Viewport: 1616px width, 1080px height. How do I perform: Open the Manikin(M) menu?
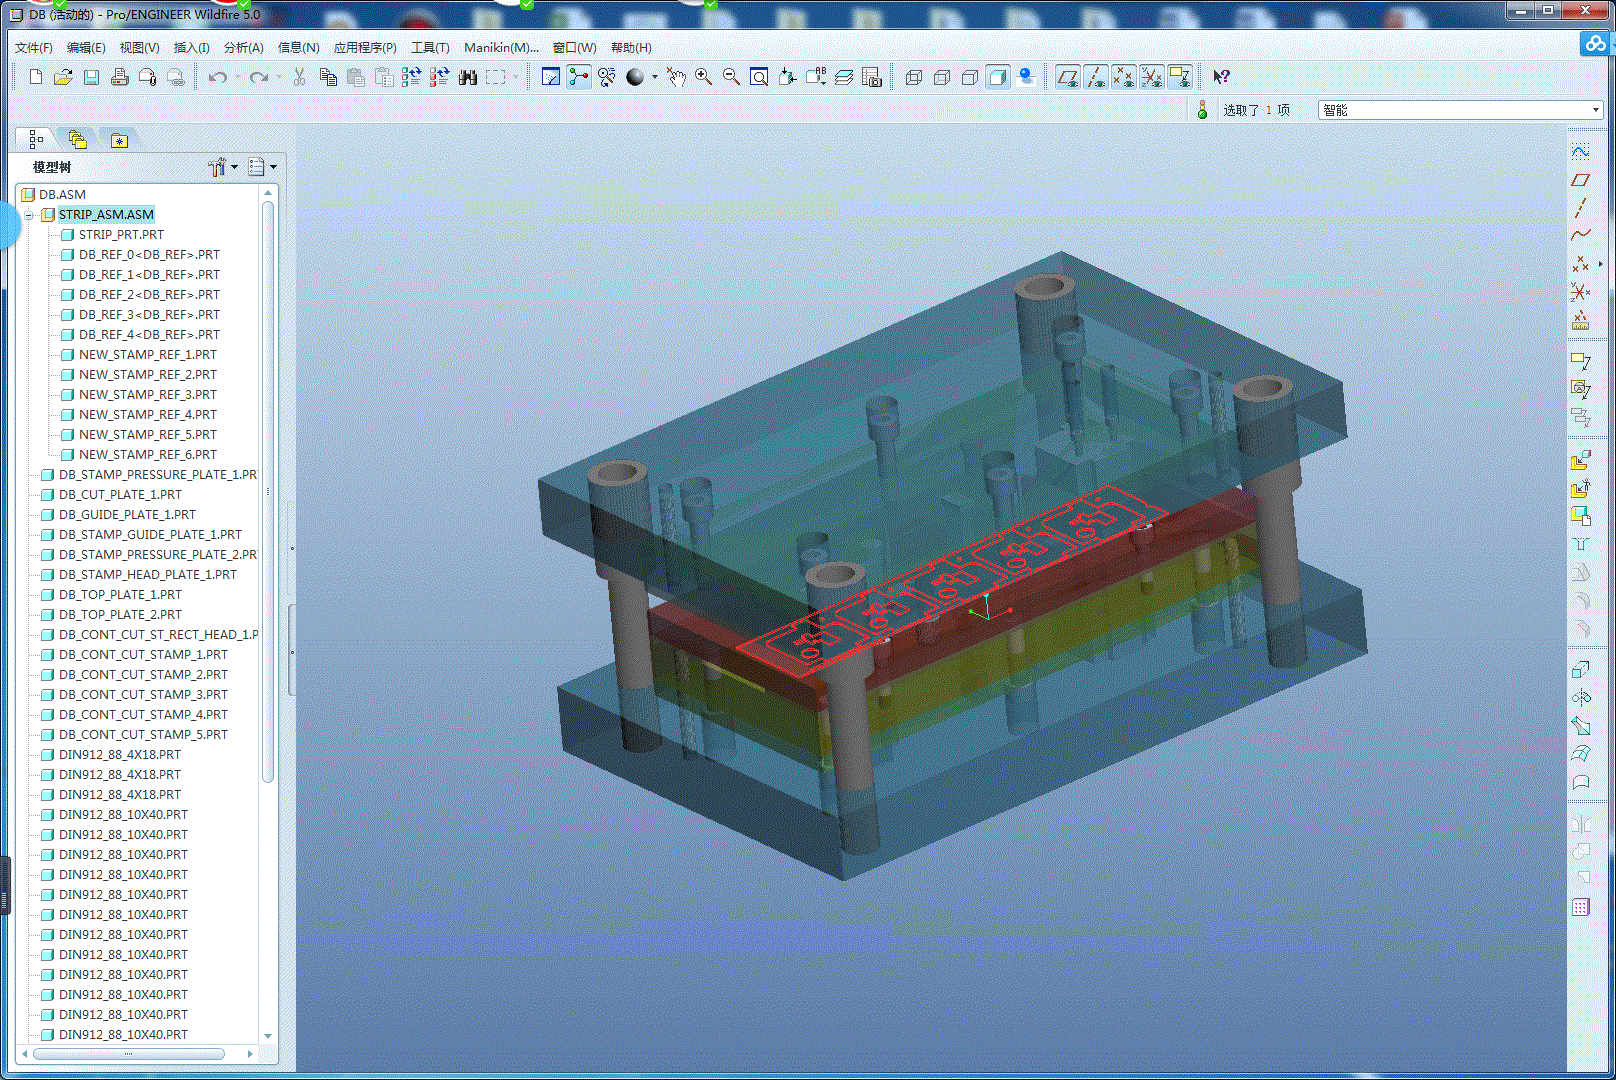pyautogui.click(x=500, y=47)
